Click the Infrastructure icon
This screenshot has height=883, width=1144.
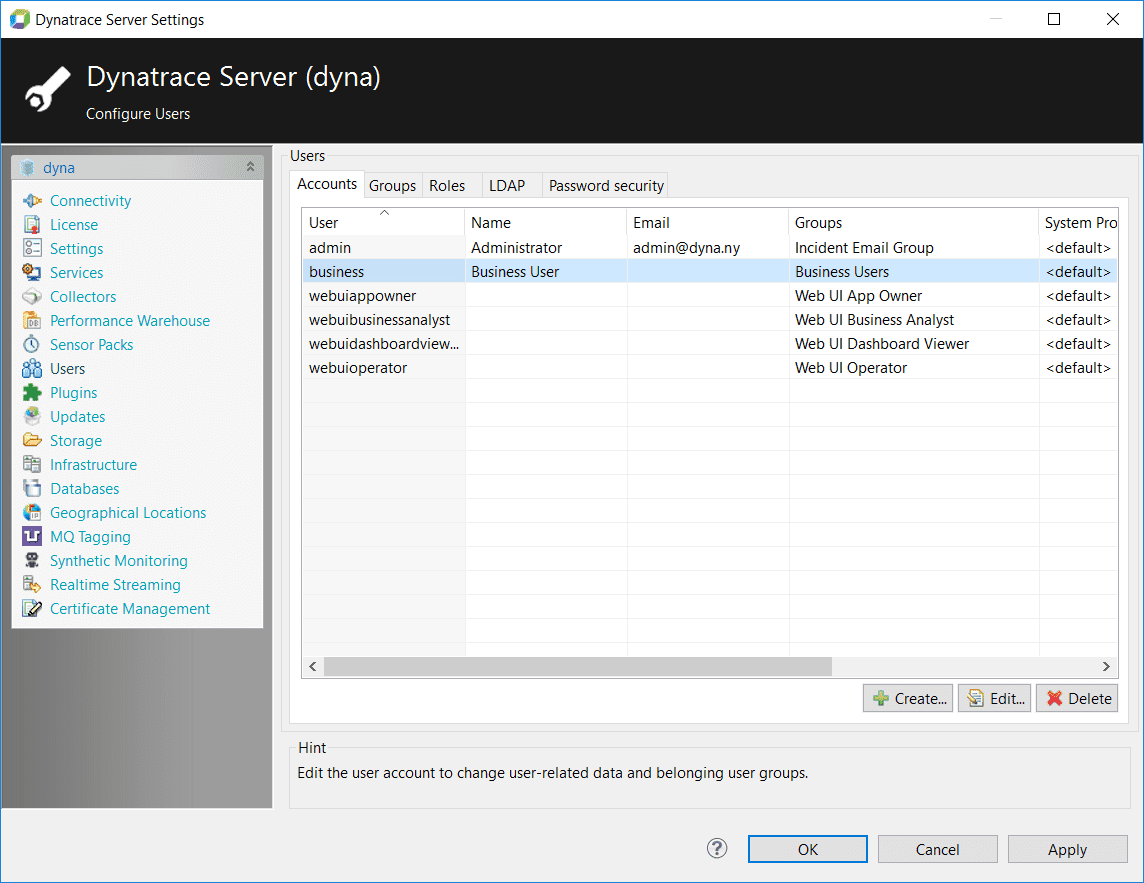pos(32,464)
